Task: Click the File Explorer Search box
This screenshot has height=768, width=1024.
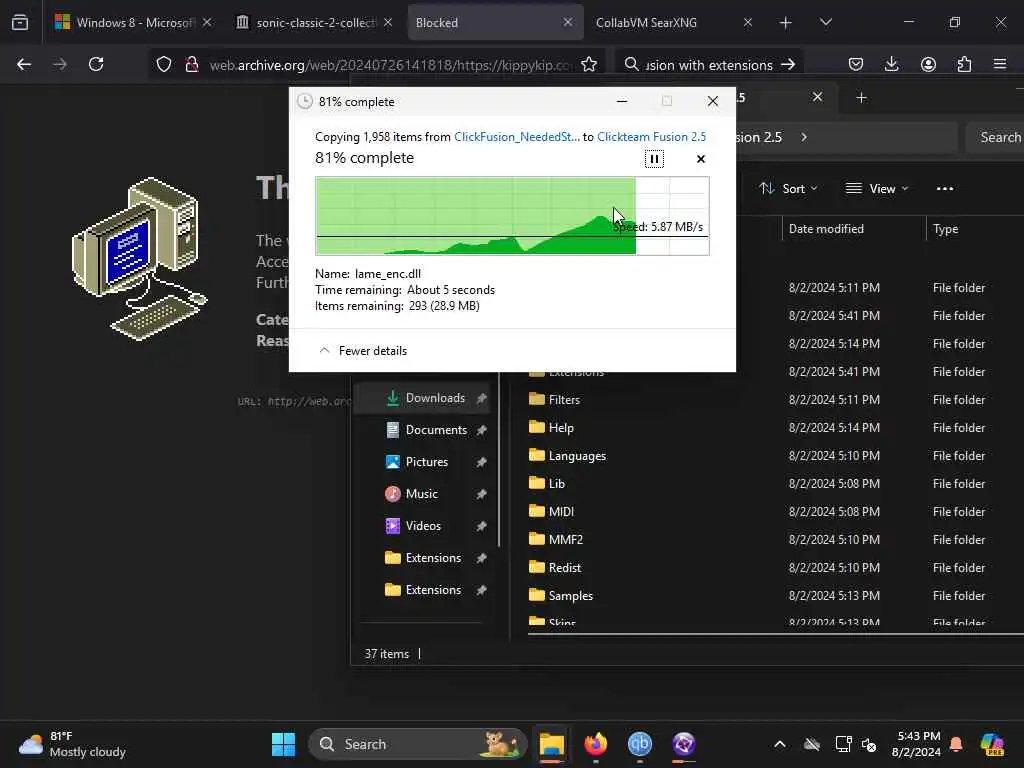Action: 995,137
